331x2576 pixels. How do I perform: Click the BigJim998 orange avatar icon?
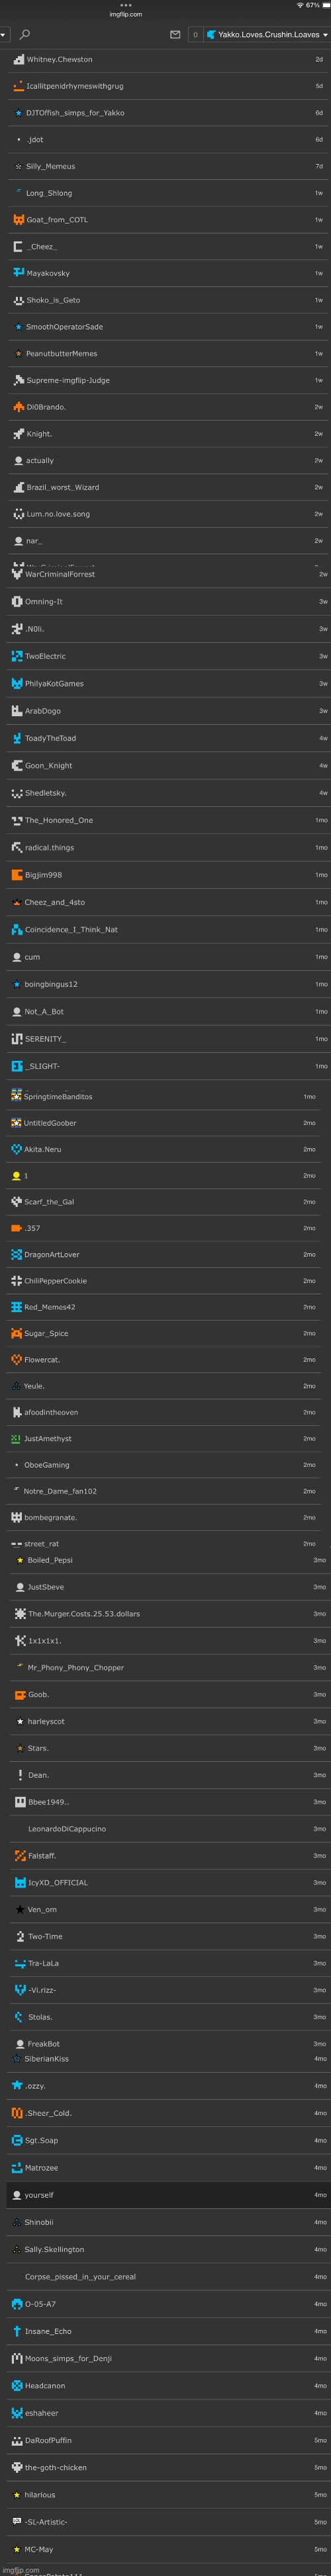[17, 875]
